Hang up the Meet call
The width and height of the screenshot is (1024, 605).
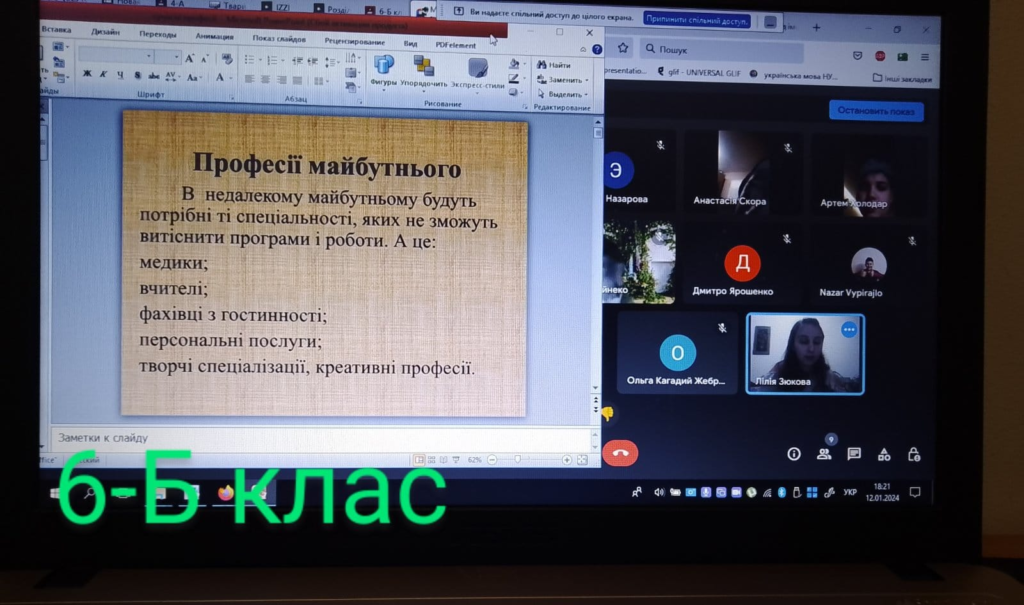pyautogui.click(x=620, y=453)
